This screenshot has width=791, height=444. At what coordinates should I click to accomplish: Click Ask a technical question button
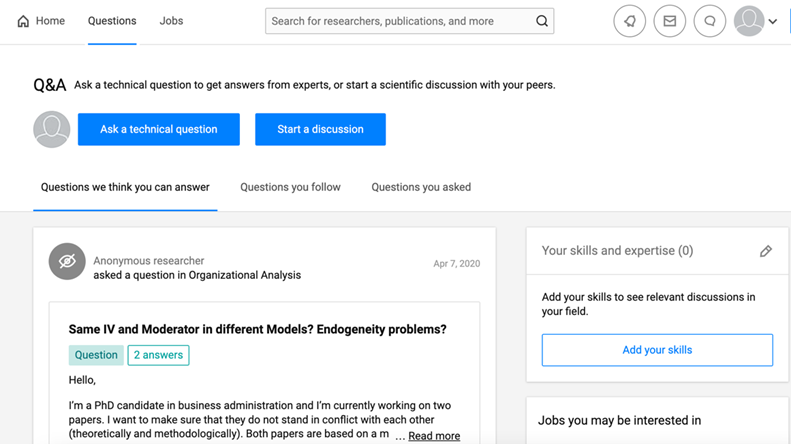[x=159, y=129]
